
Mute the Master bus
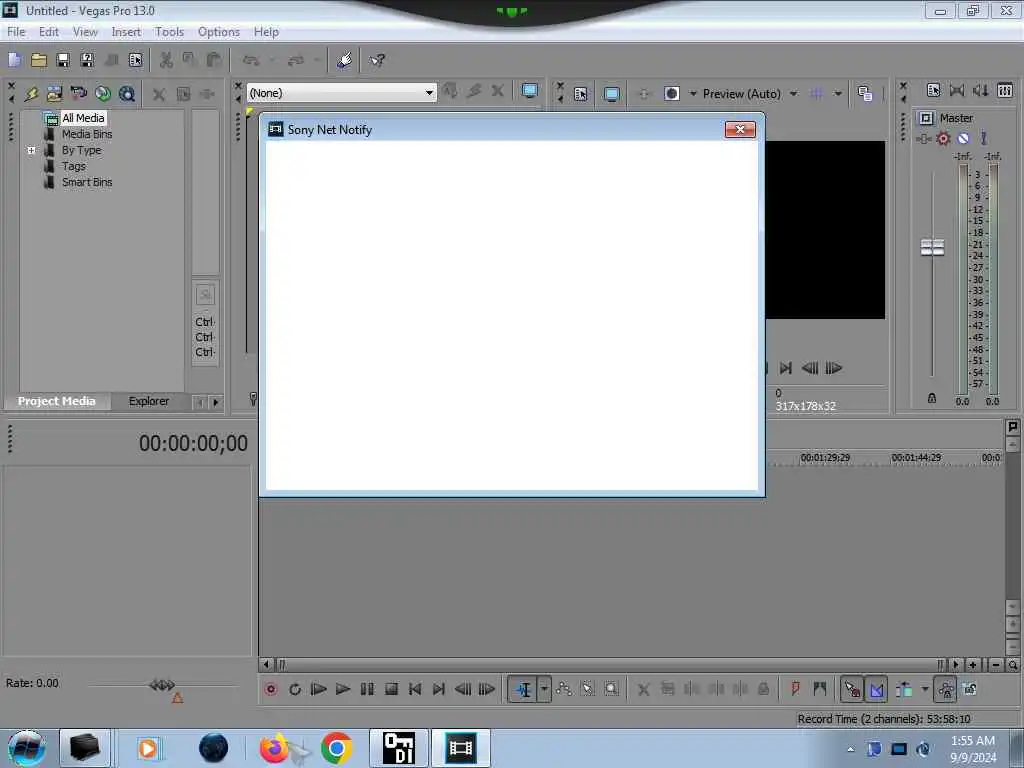[x=963, y=138]
